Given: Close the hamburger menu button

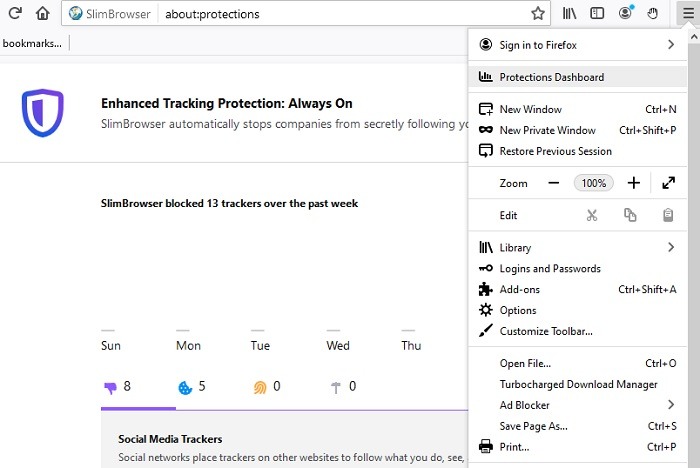Looking at the screenshot, I should (688, 13).
